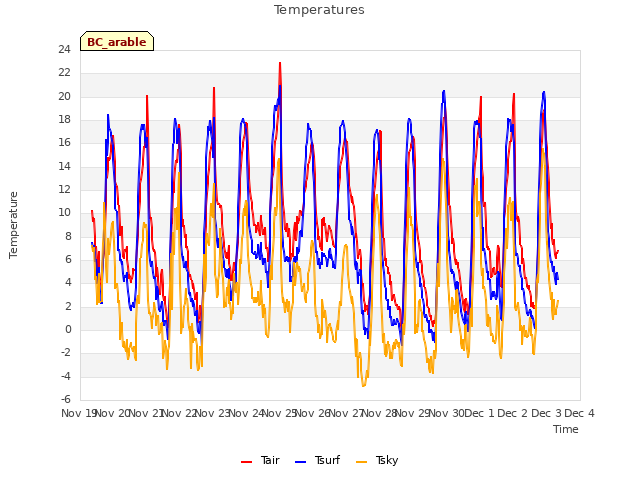The height and width of the screenshot is (480, 640).
Task: Click the 16 y-axis tick label
Action: 64,143
